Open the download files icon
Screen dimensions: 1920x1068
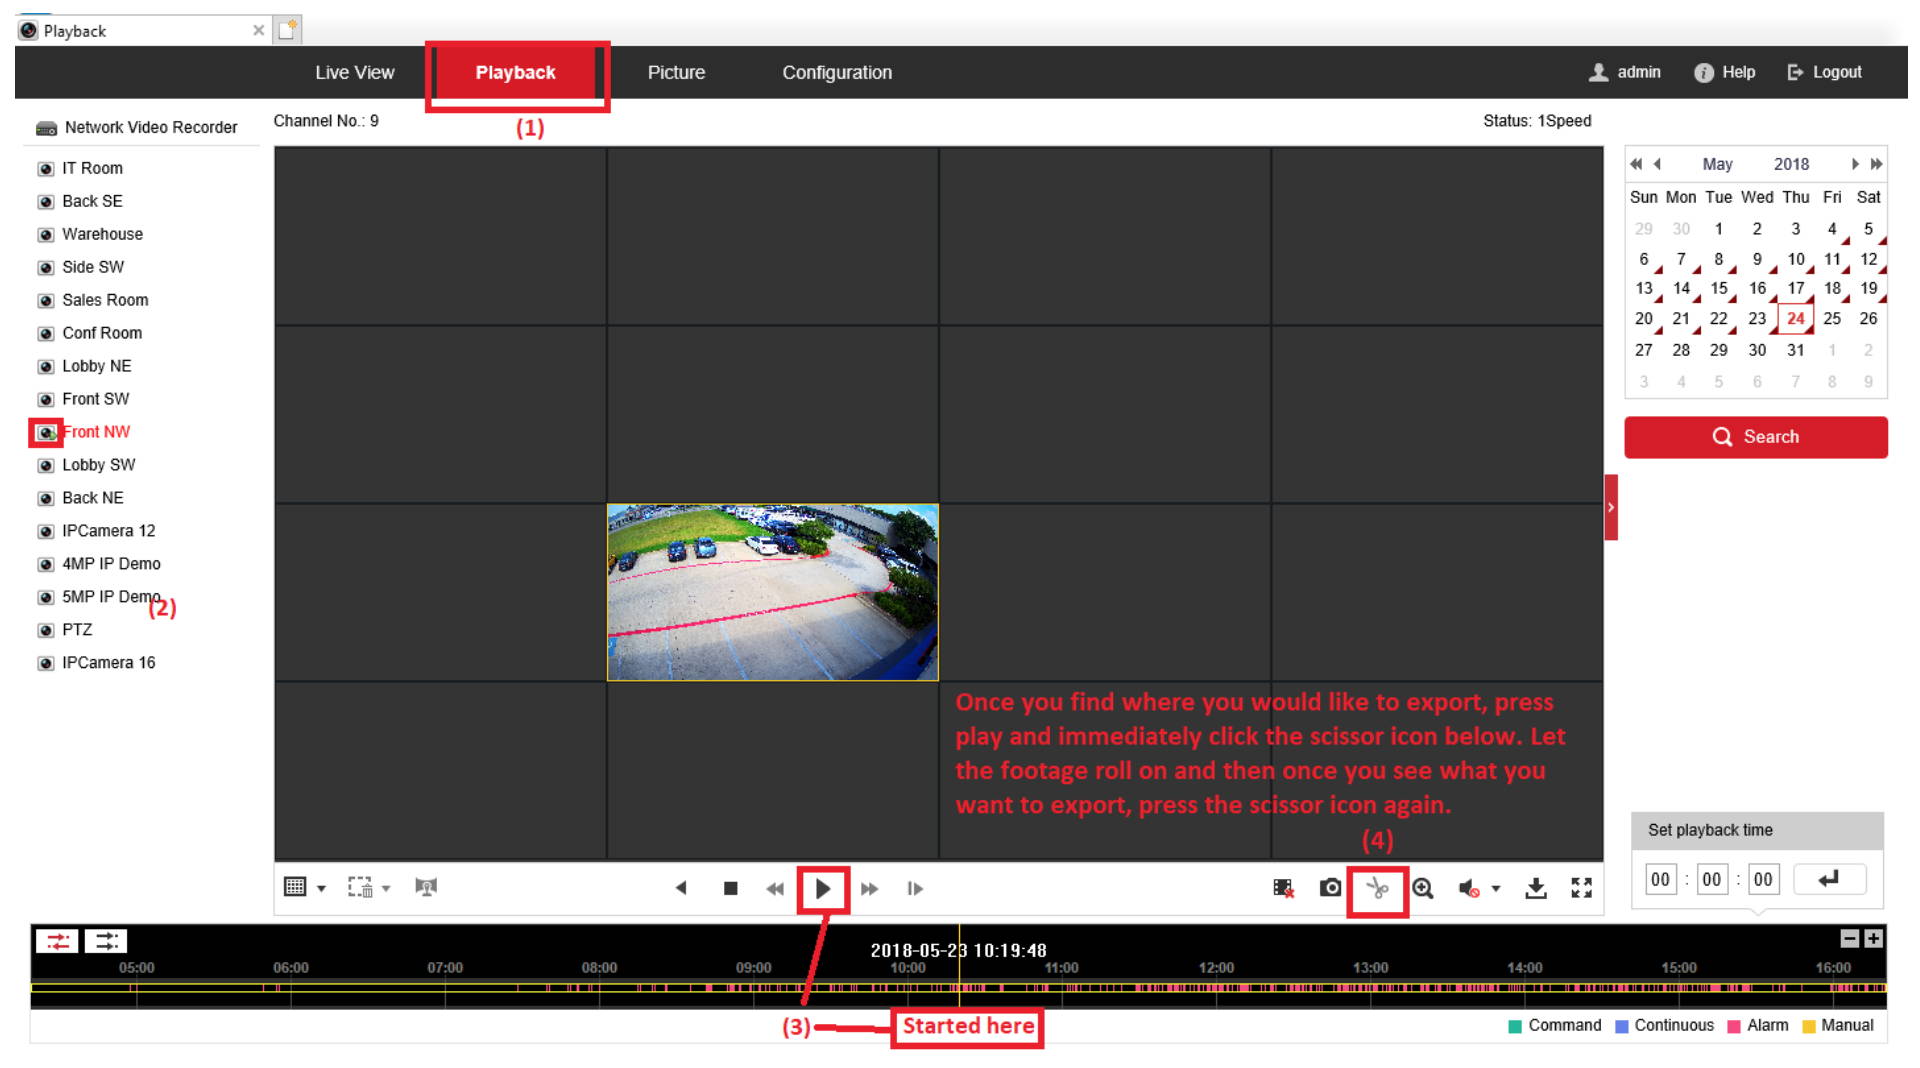[x=1536, y=888]
